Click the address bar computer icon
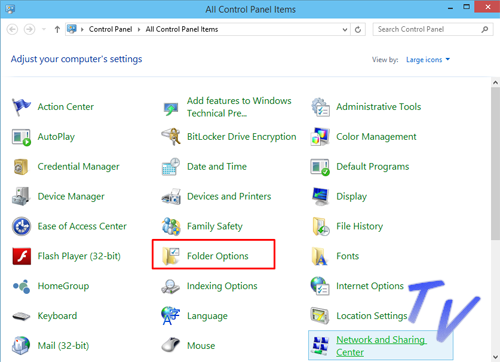500x362 pixels. pyautogui.click(x=72, y=29)
